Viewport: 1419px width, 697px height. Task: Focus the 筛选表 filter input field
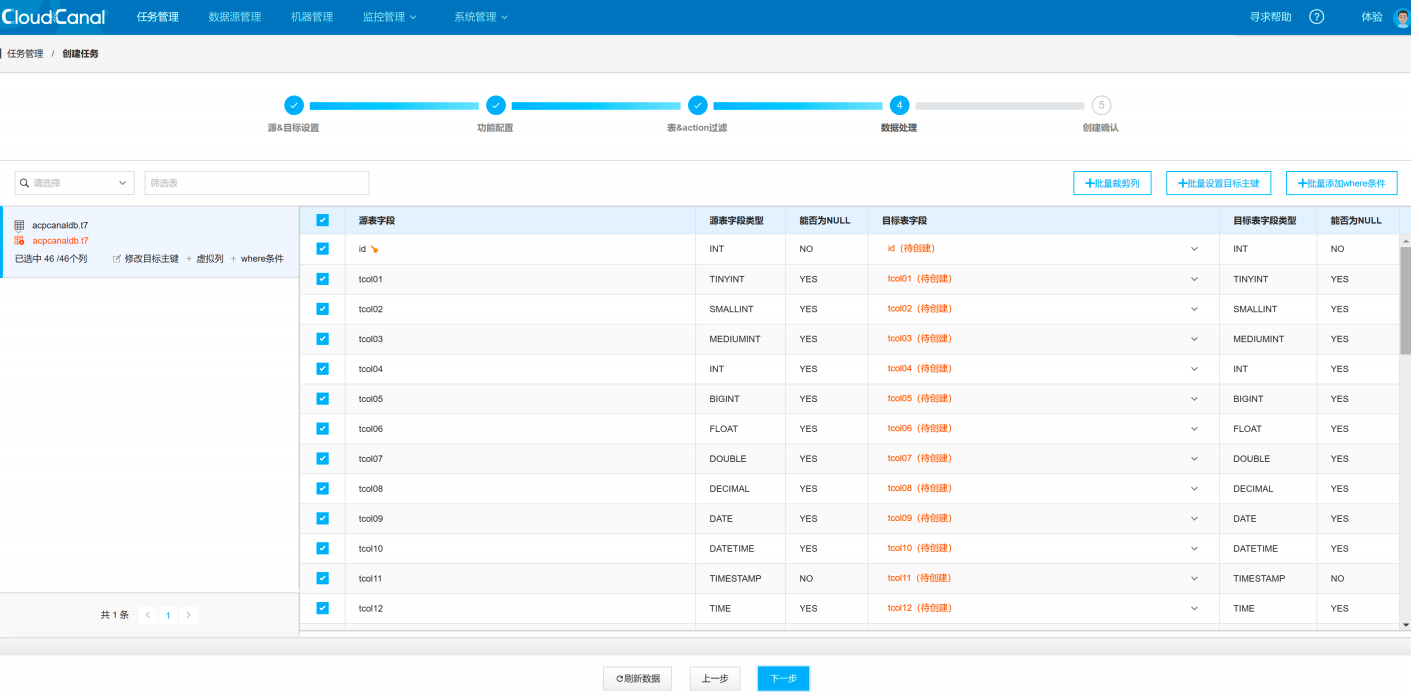pyautogui.click(x=257, y=183)
